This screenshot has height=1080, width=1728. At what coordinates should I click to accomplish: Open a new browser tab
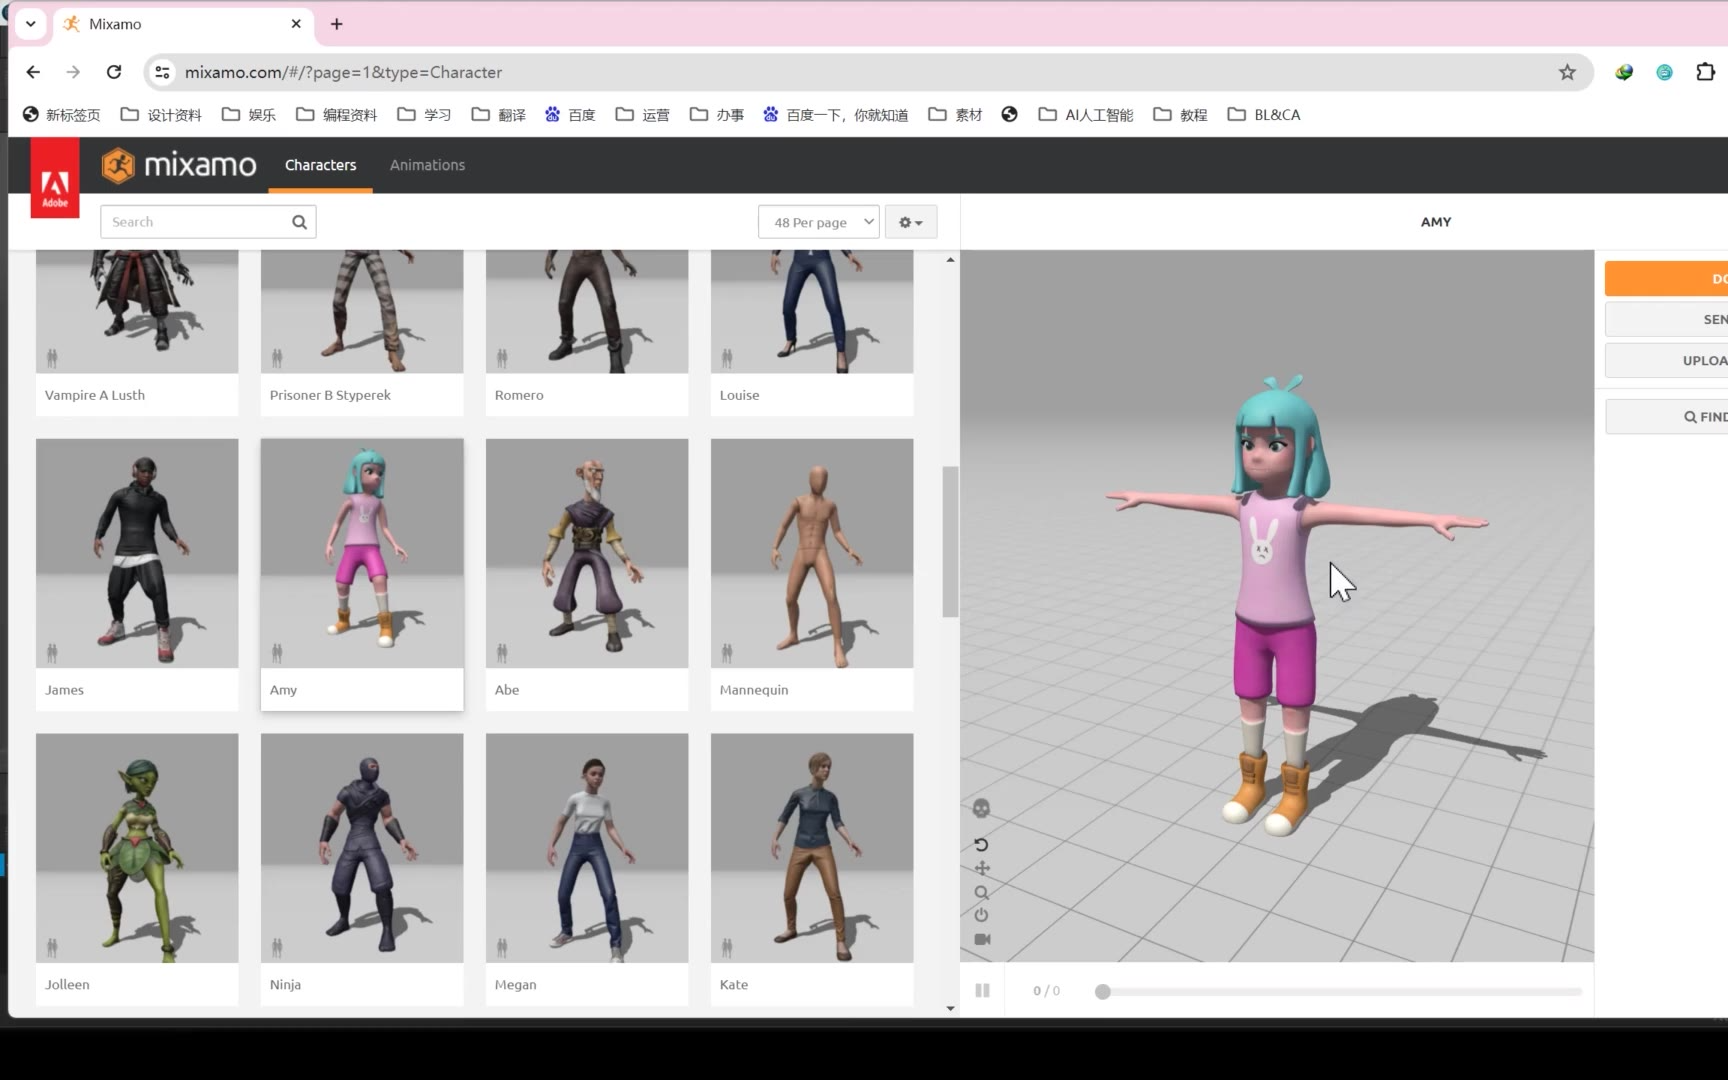click(336, 24)
